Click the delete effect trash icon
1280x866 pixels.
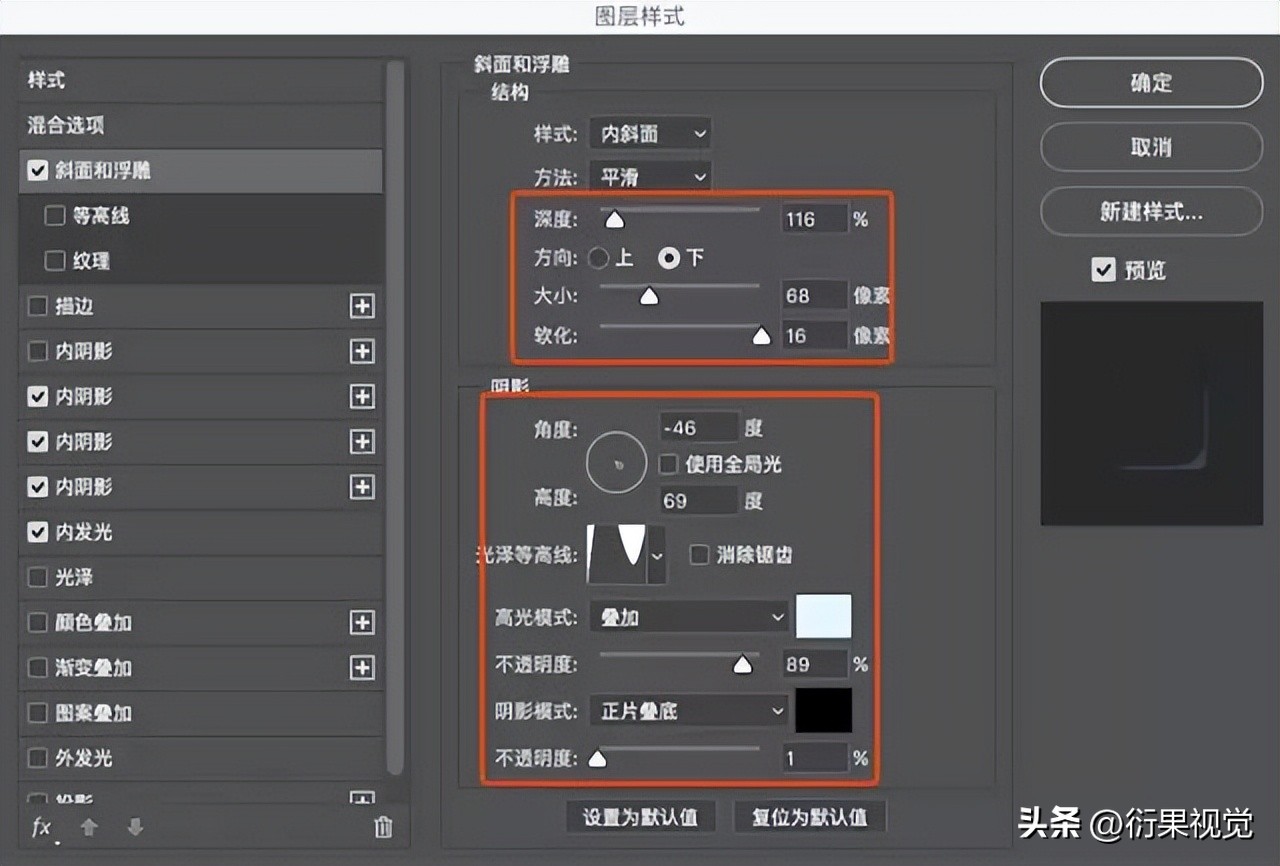click(381, 828)
